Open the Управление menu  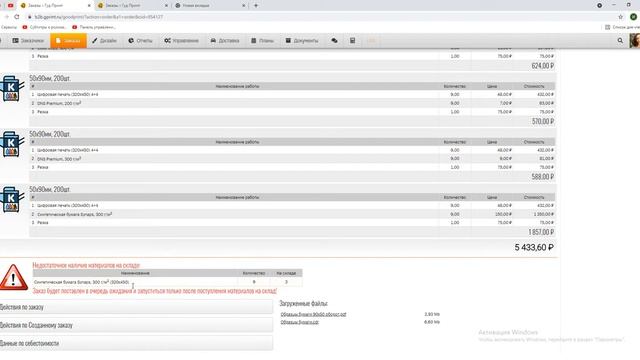pyautogui.click(x=182, y=41)
